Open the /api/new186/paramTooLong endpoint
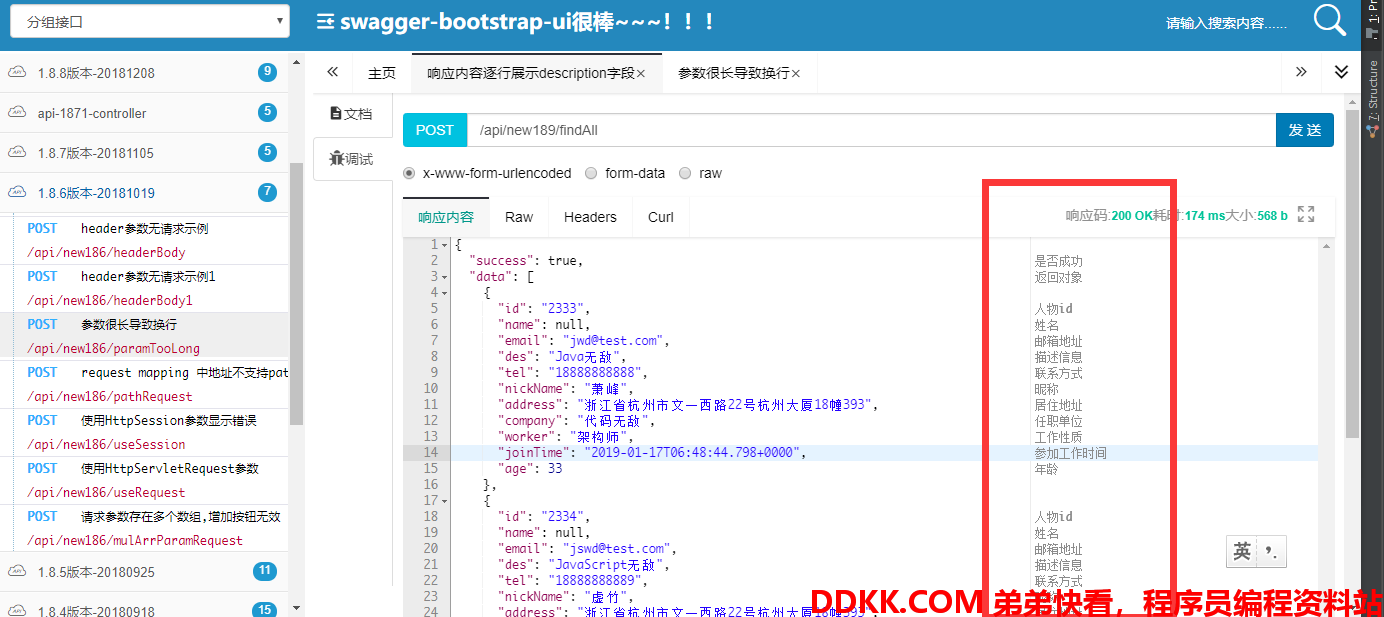Screen dimensions: 1384x617 [x=113, y=348]
